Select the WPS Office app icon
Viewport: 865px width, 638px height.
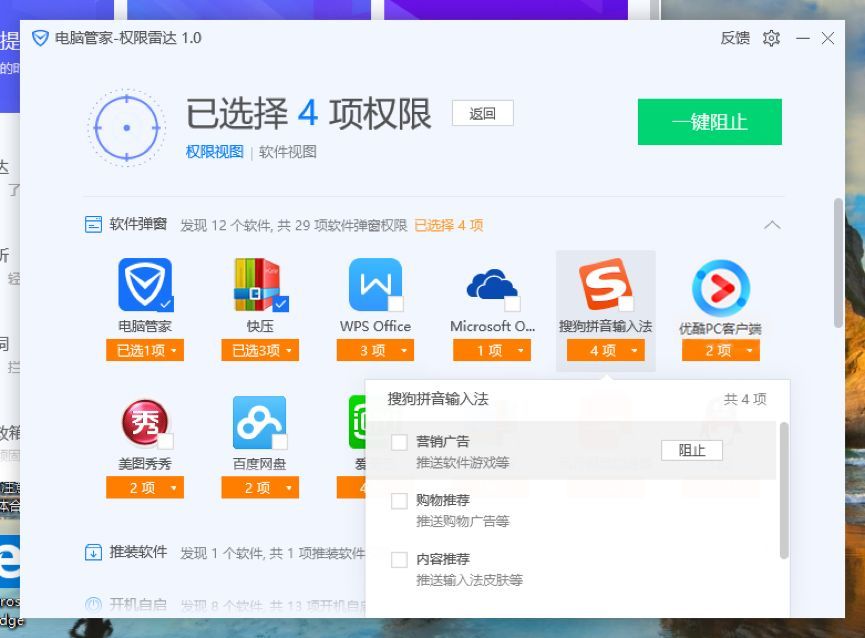tap(376, 285)
